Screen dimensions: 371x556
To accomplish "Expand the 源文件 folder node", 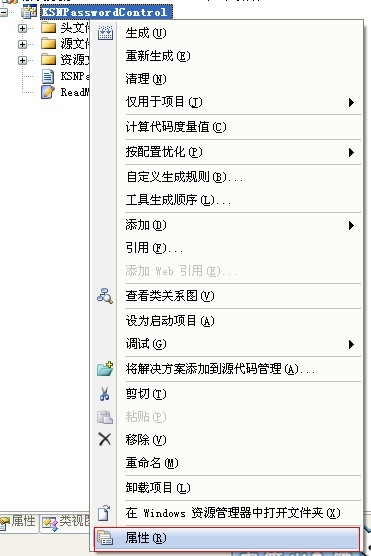I will pyautogui.click(x=22, y=44).
